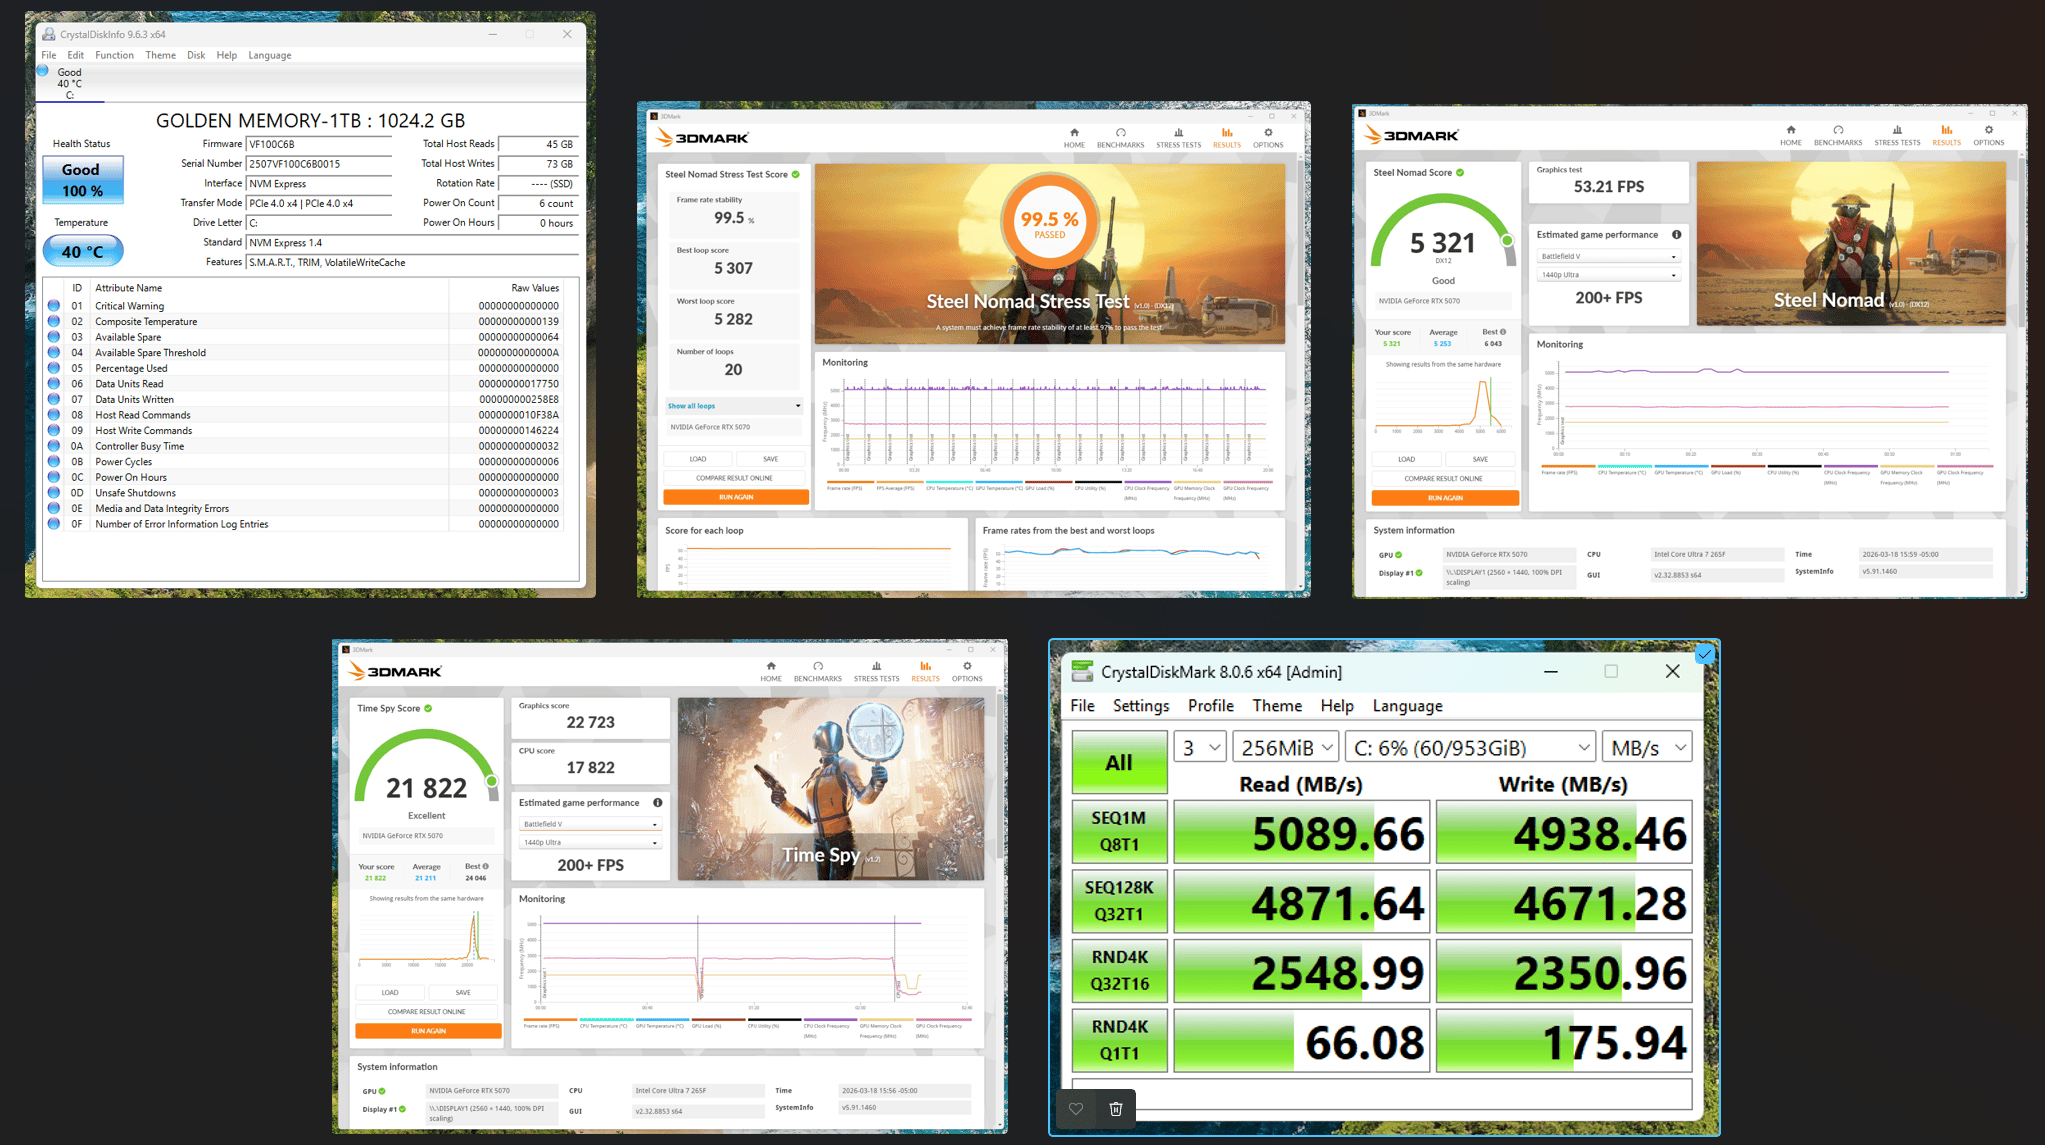This screenshot has width=2045, height=1145.
Task: Click info icon beside Time Spy estimated game performance
Action: point(657,803)
